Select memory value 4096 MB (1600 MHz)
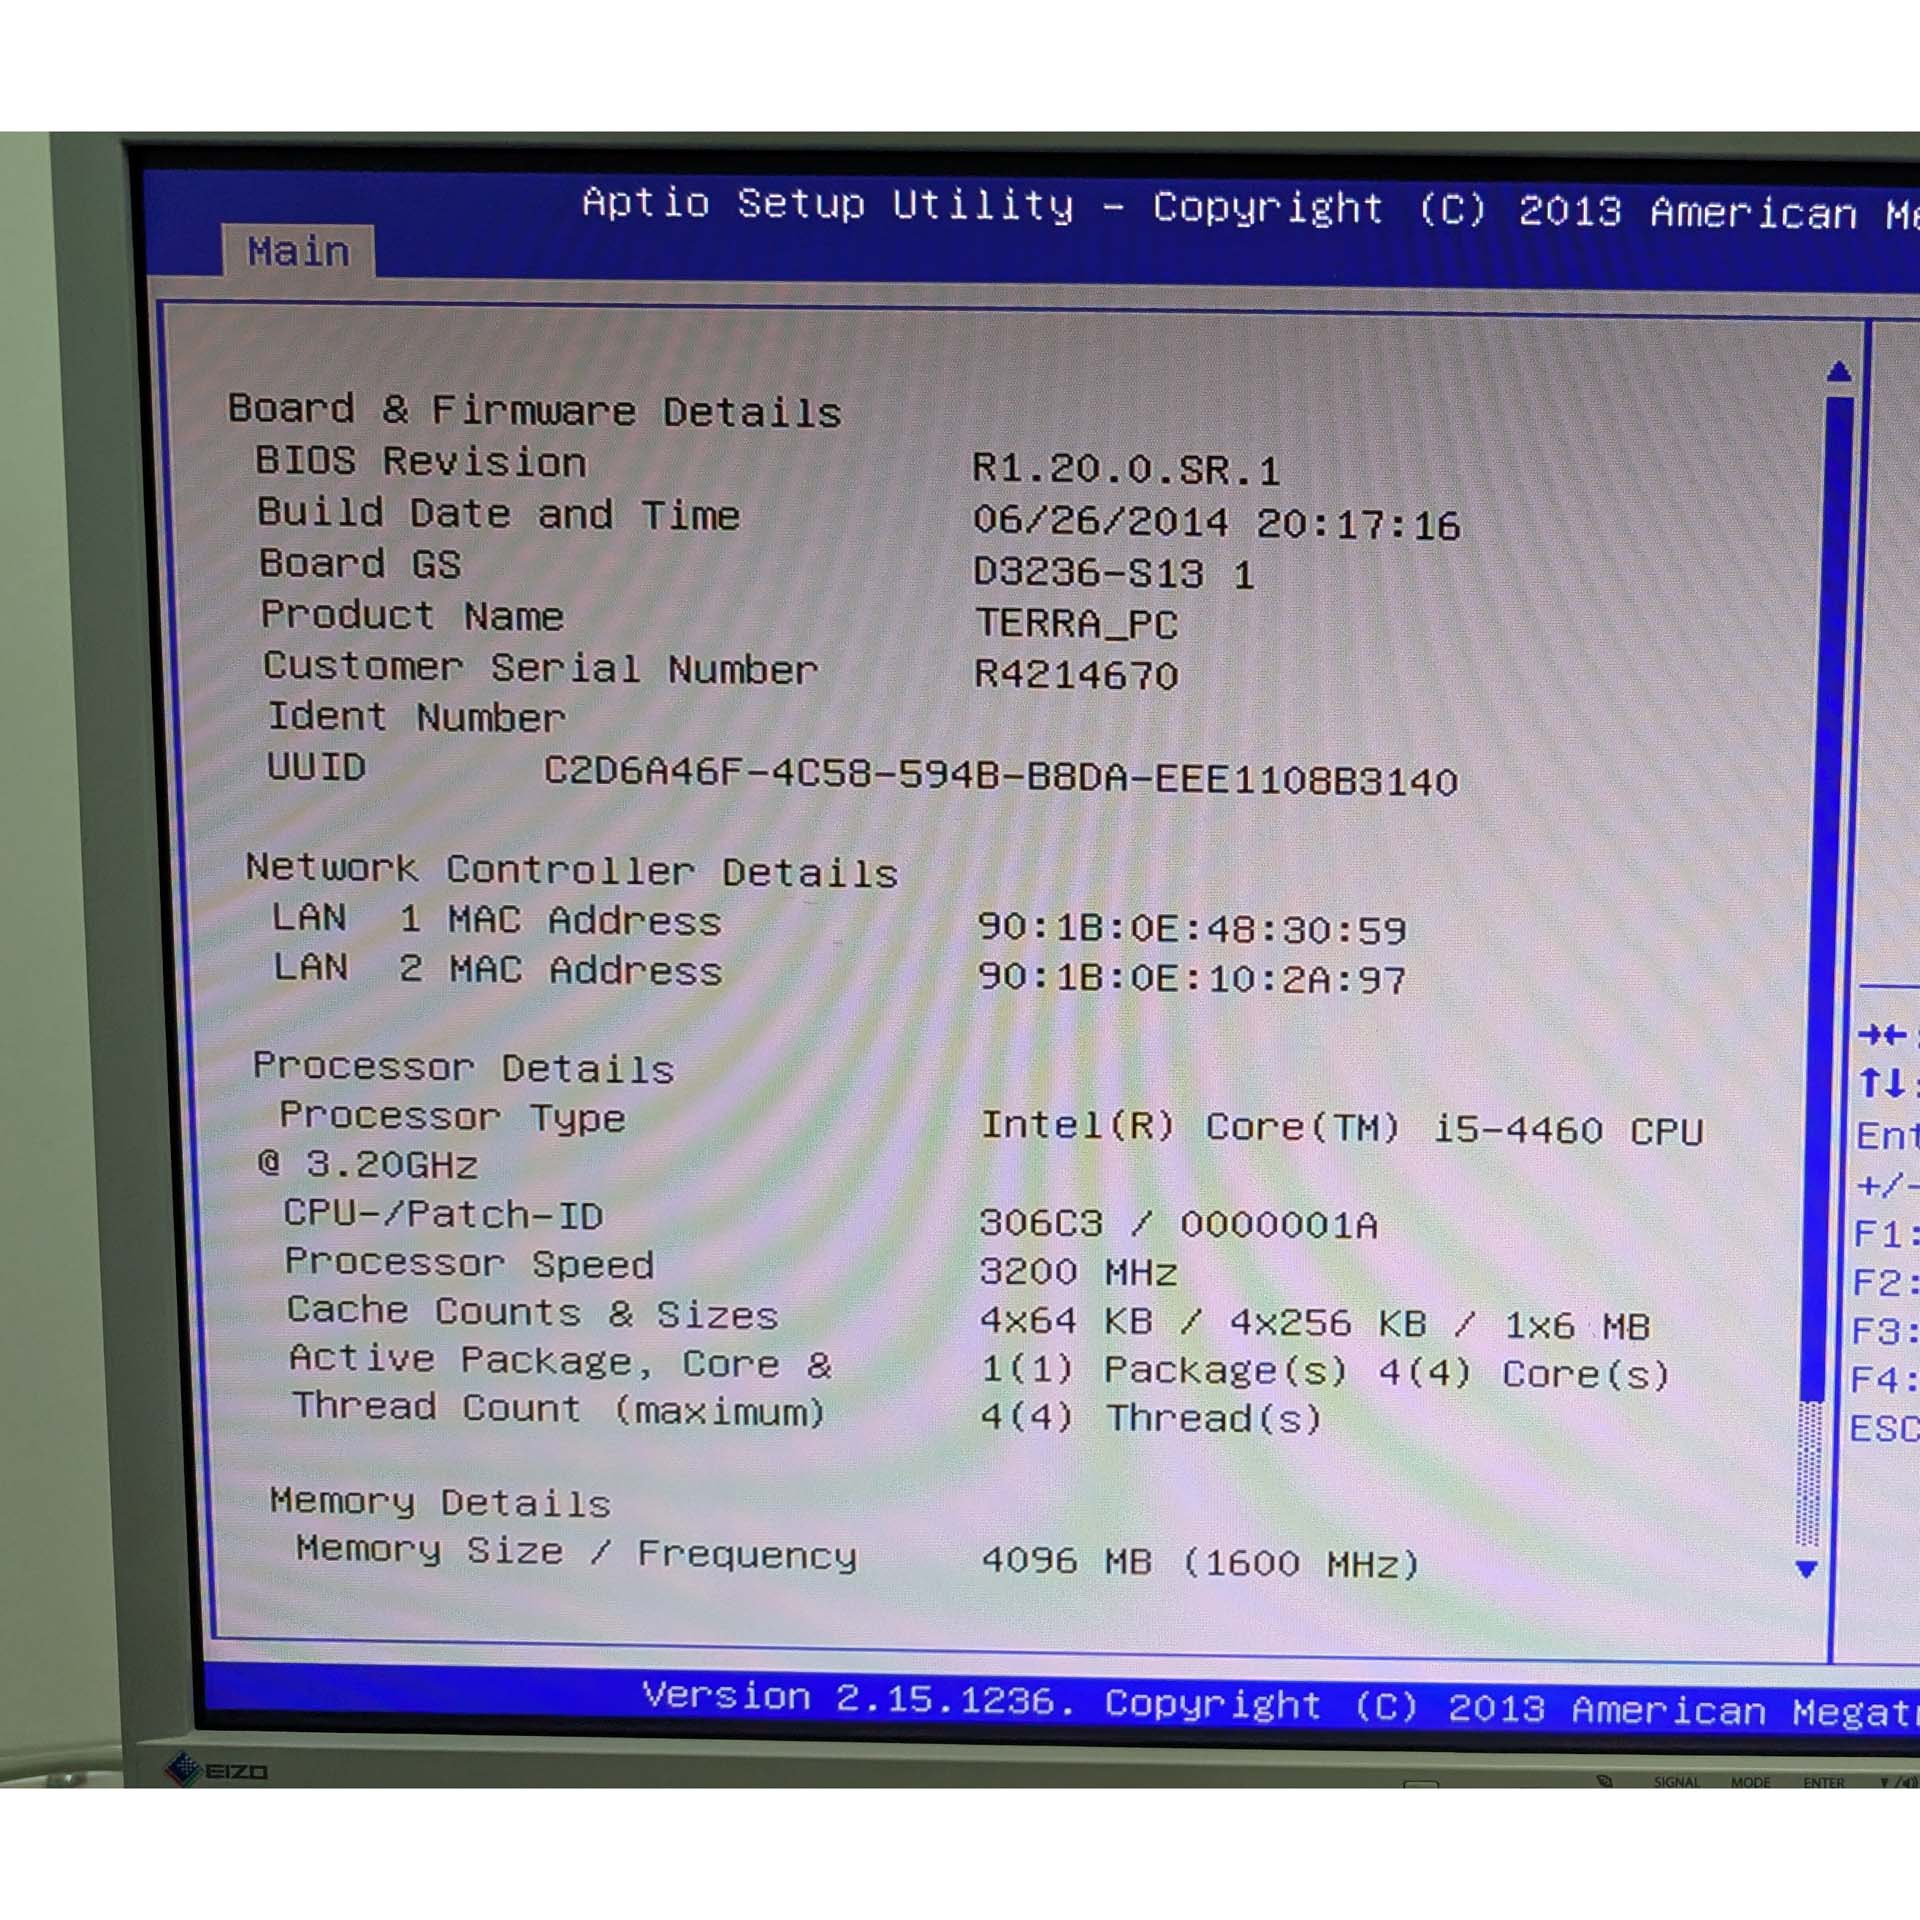The height and width of the screenshot is (1920, 1920). click(1201, 1562)
